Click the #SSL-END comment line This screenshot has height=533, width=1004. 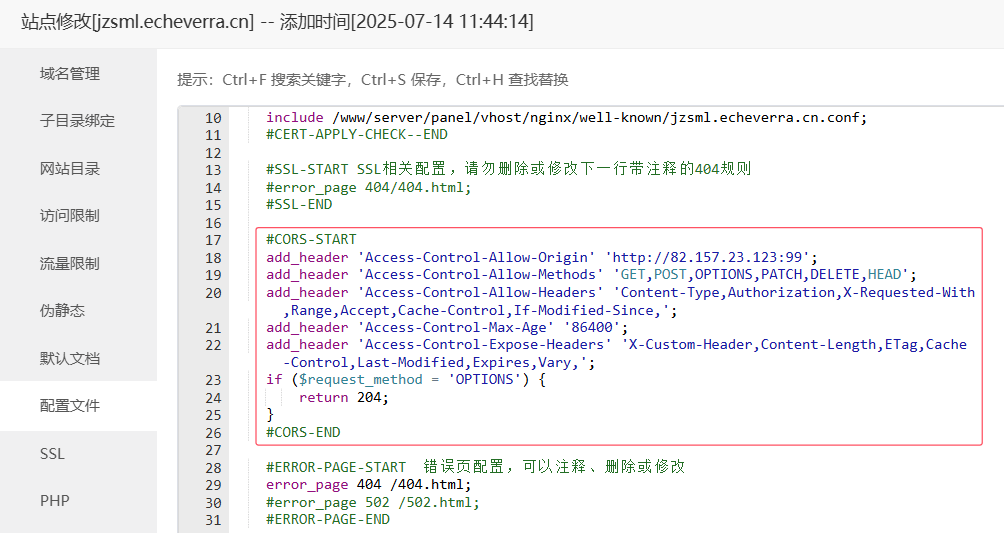pyautogui.click(x=298, y=205)
